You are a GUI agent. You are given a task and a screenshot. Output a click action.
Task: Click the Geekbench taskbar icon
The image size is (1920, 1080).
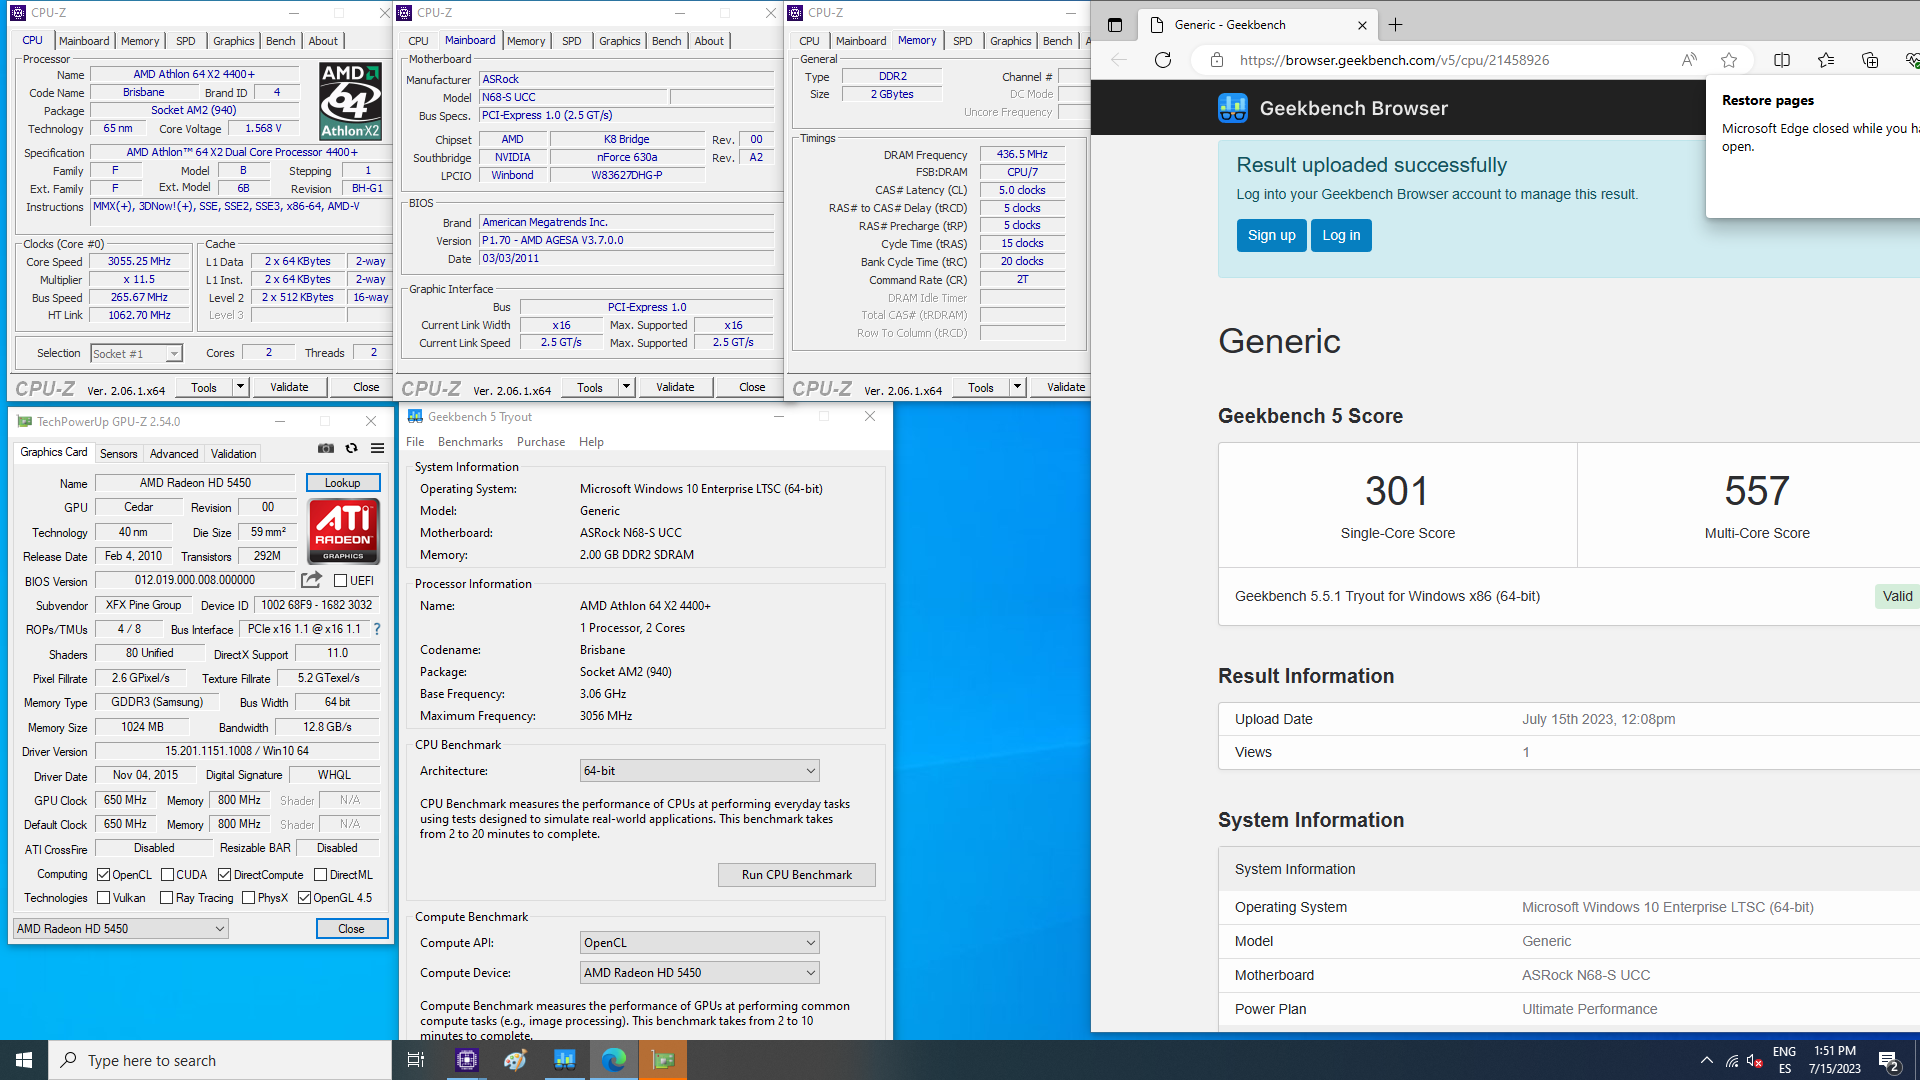[565, 1060]
